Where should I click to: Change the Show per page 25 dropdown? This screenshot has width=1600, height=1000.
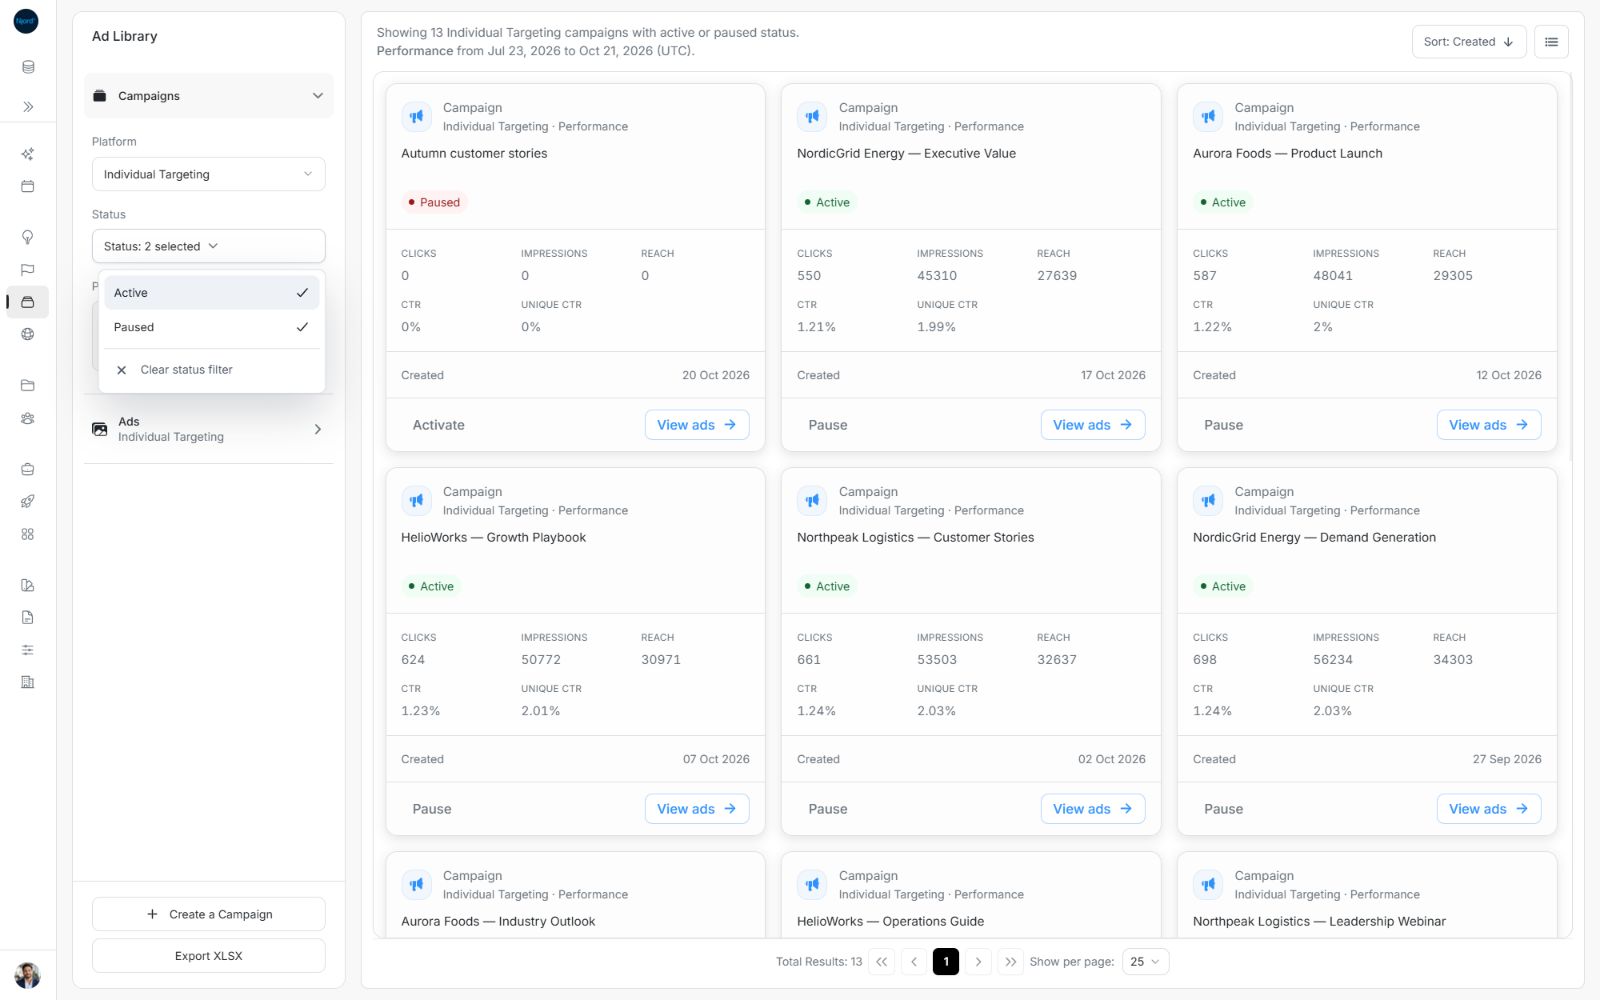tap(1145, 962)
